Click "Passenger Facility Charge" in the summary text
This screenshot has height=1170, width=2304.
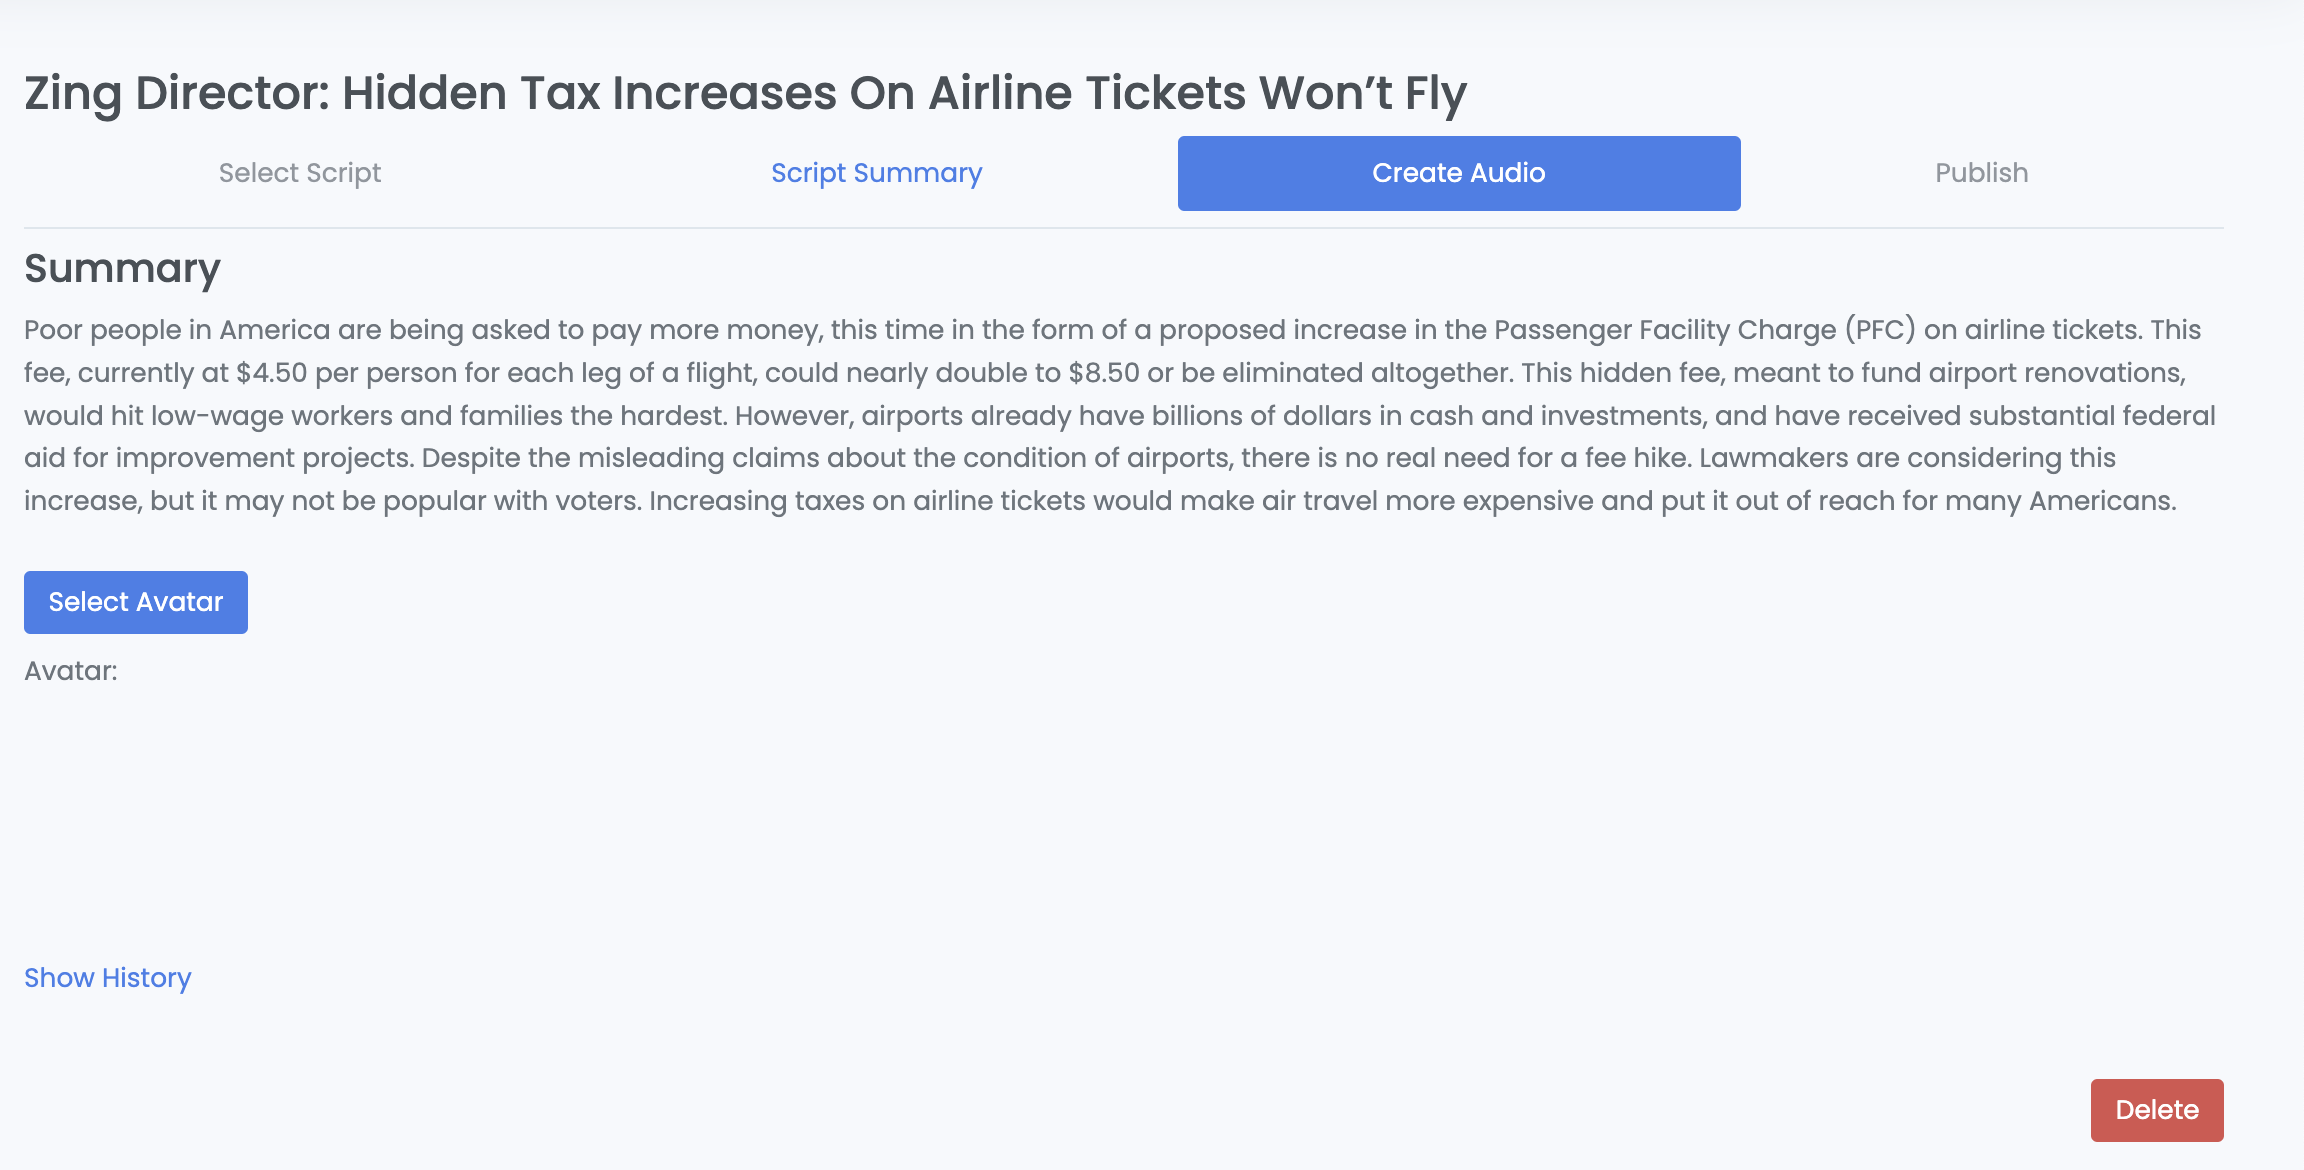tap(1665, 330)
